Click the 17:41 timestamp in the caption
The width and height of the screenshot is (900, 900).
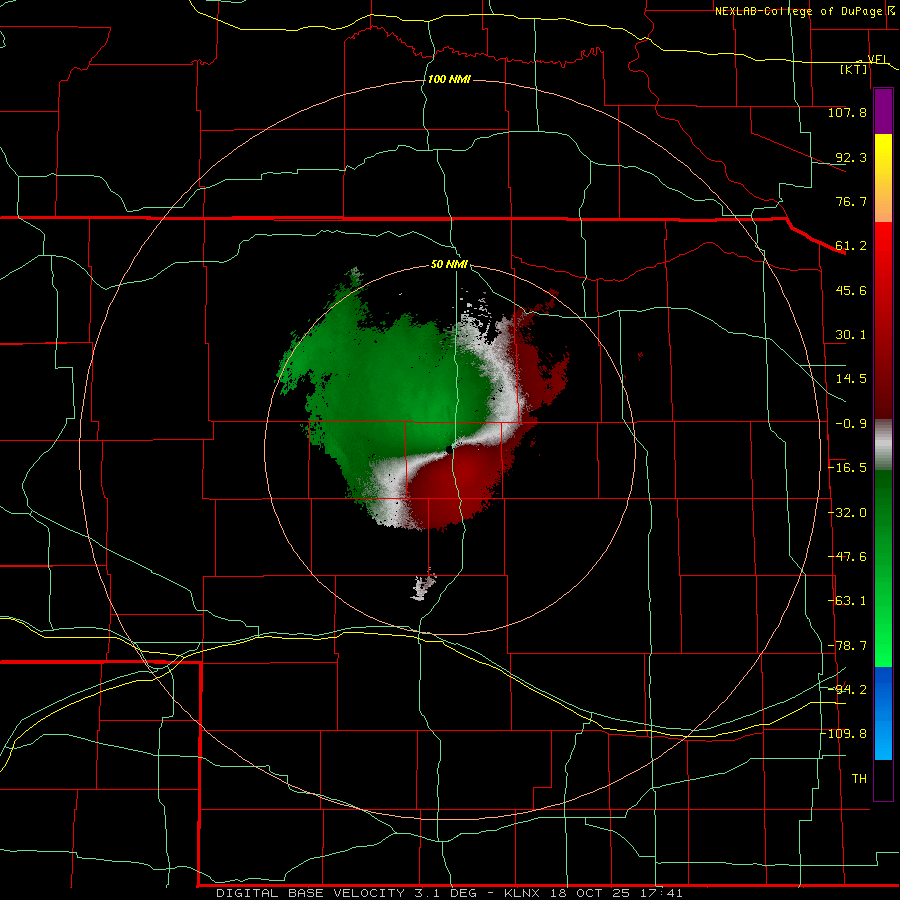662,893
